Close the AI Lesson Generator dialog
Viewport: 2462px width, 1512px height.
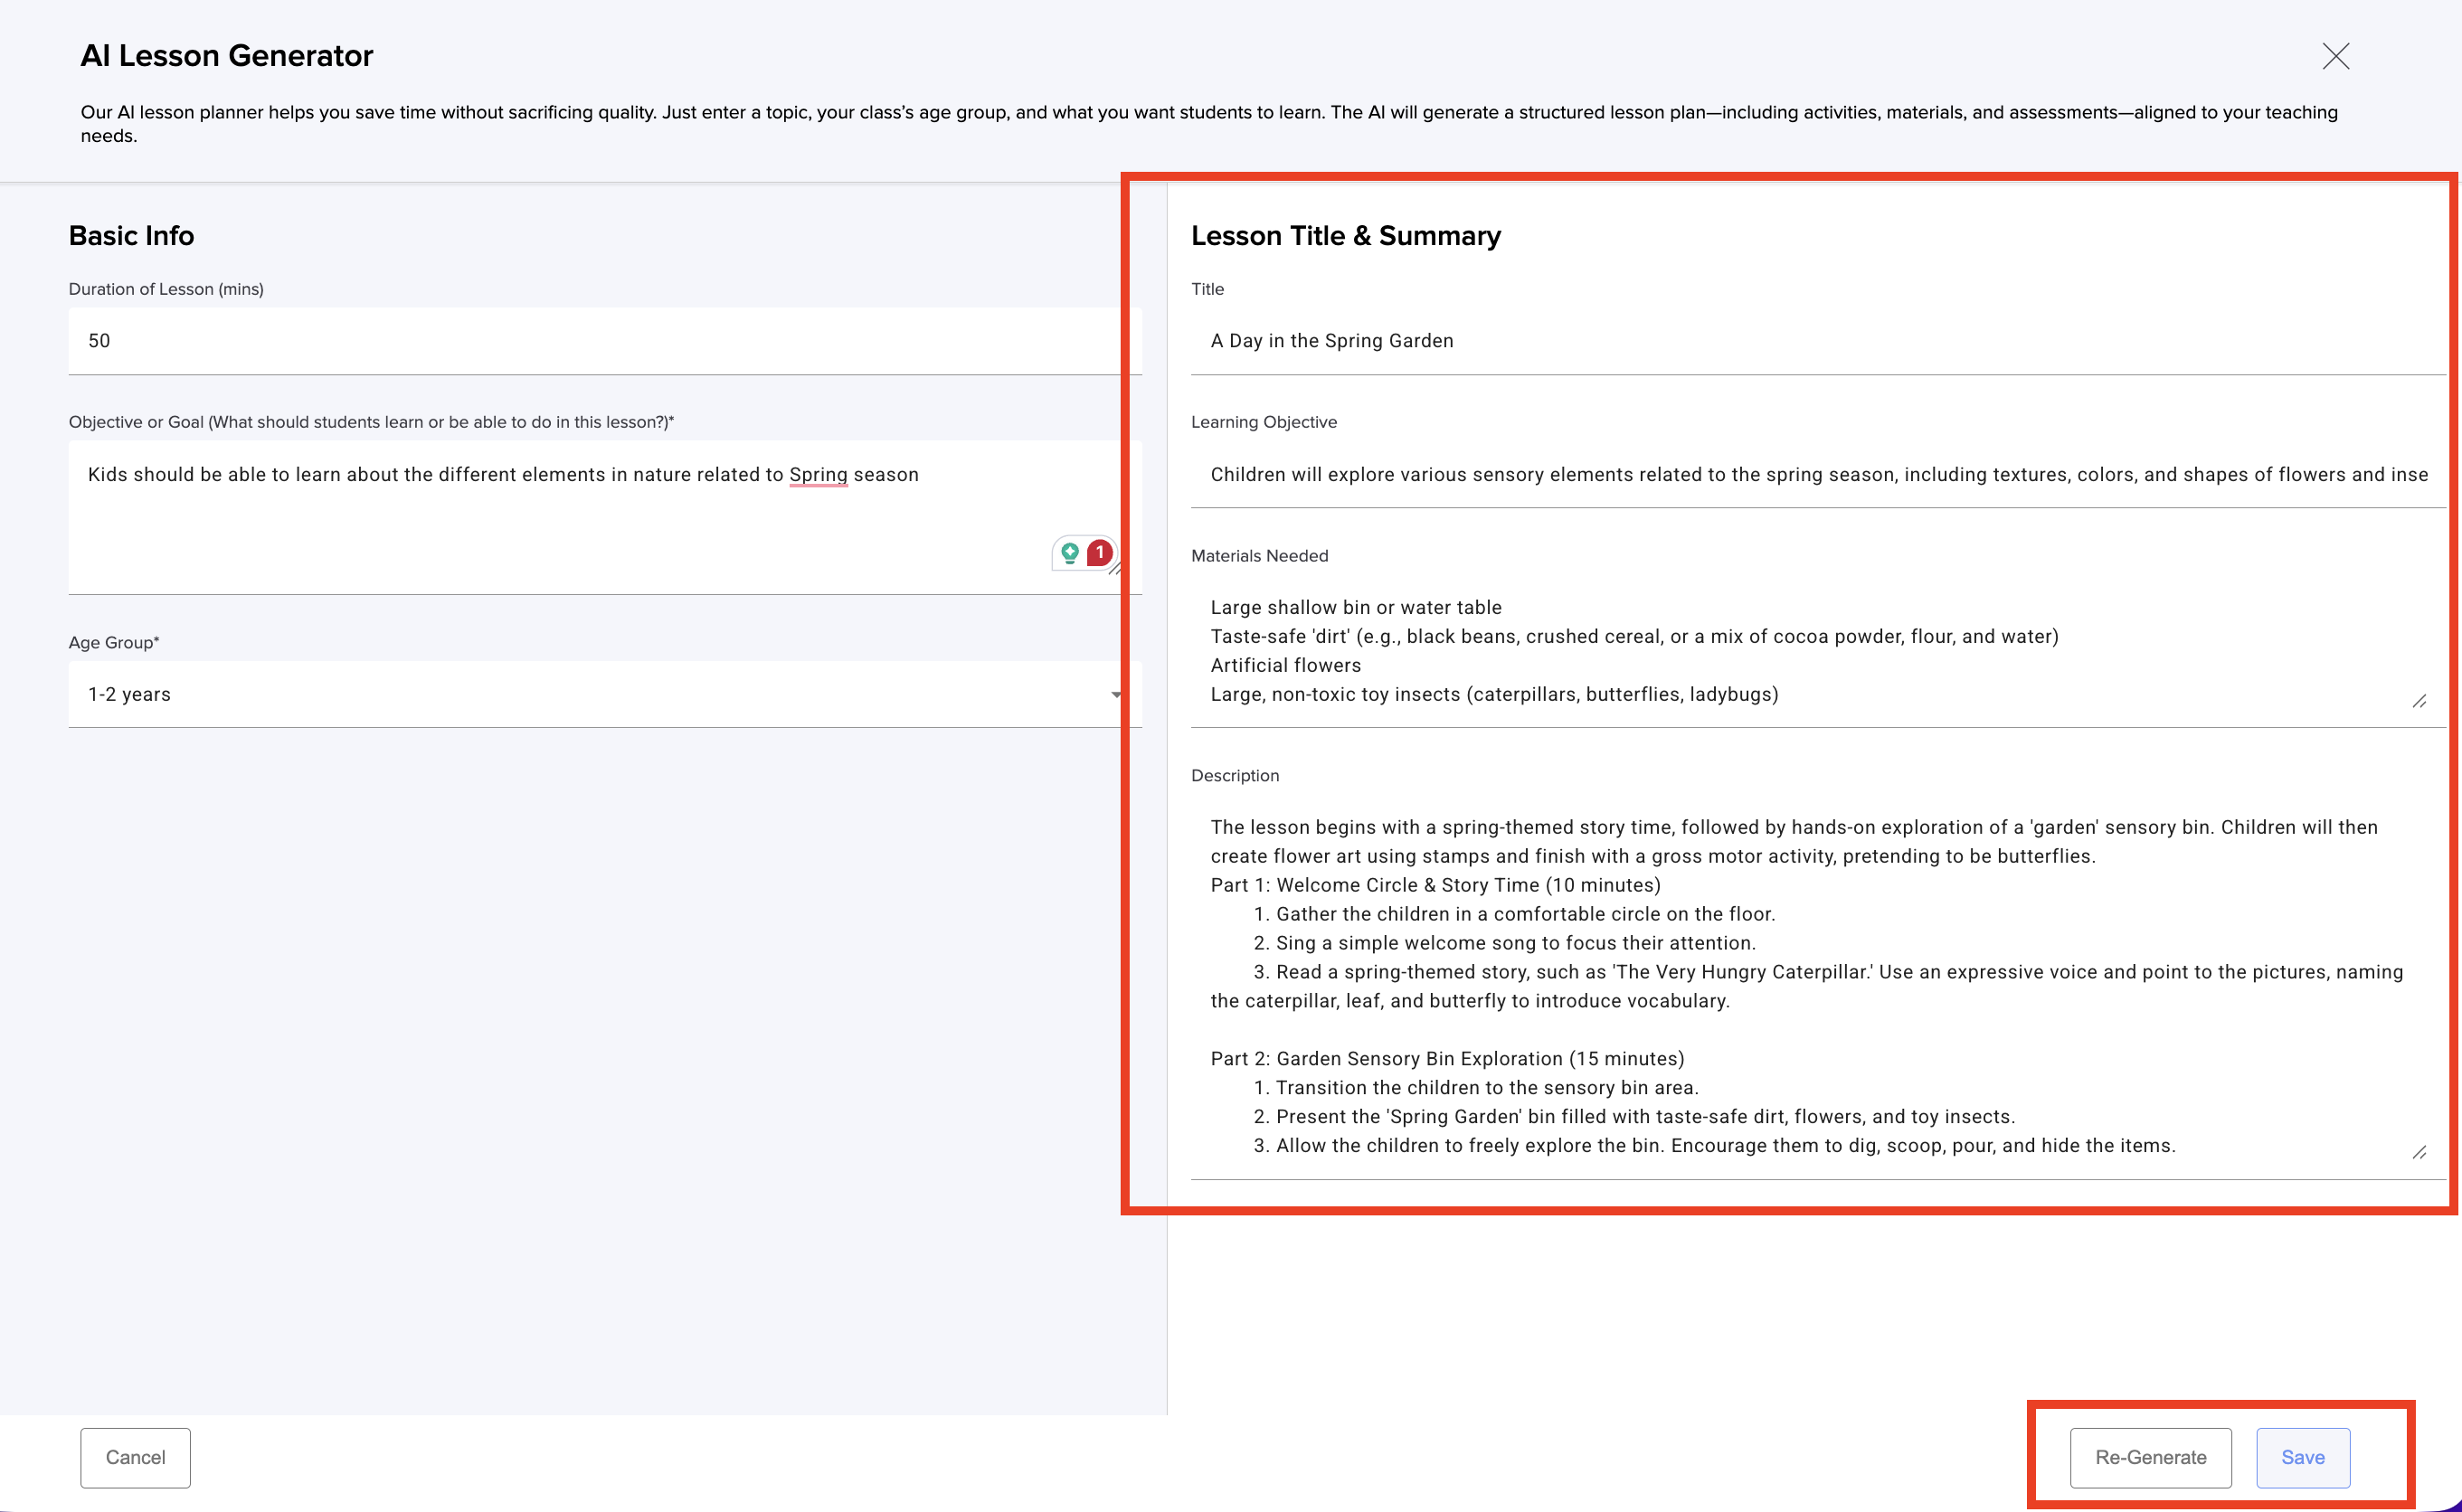pos(2335,56)
